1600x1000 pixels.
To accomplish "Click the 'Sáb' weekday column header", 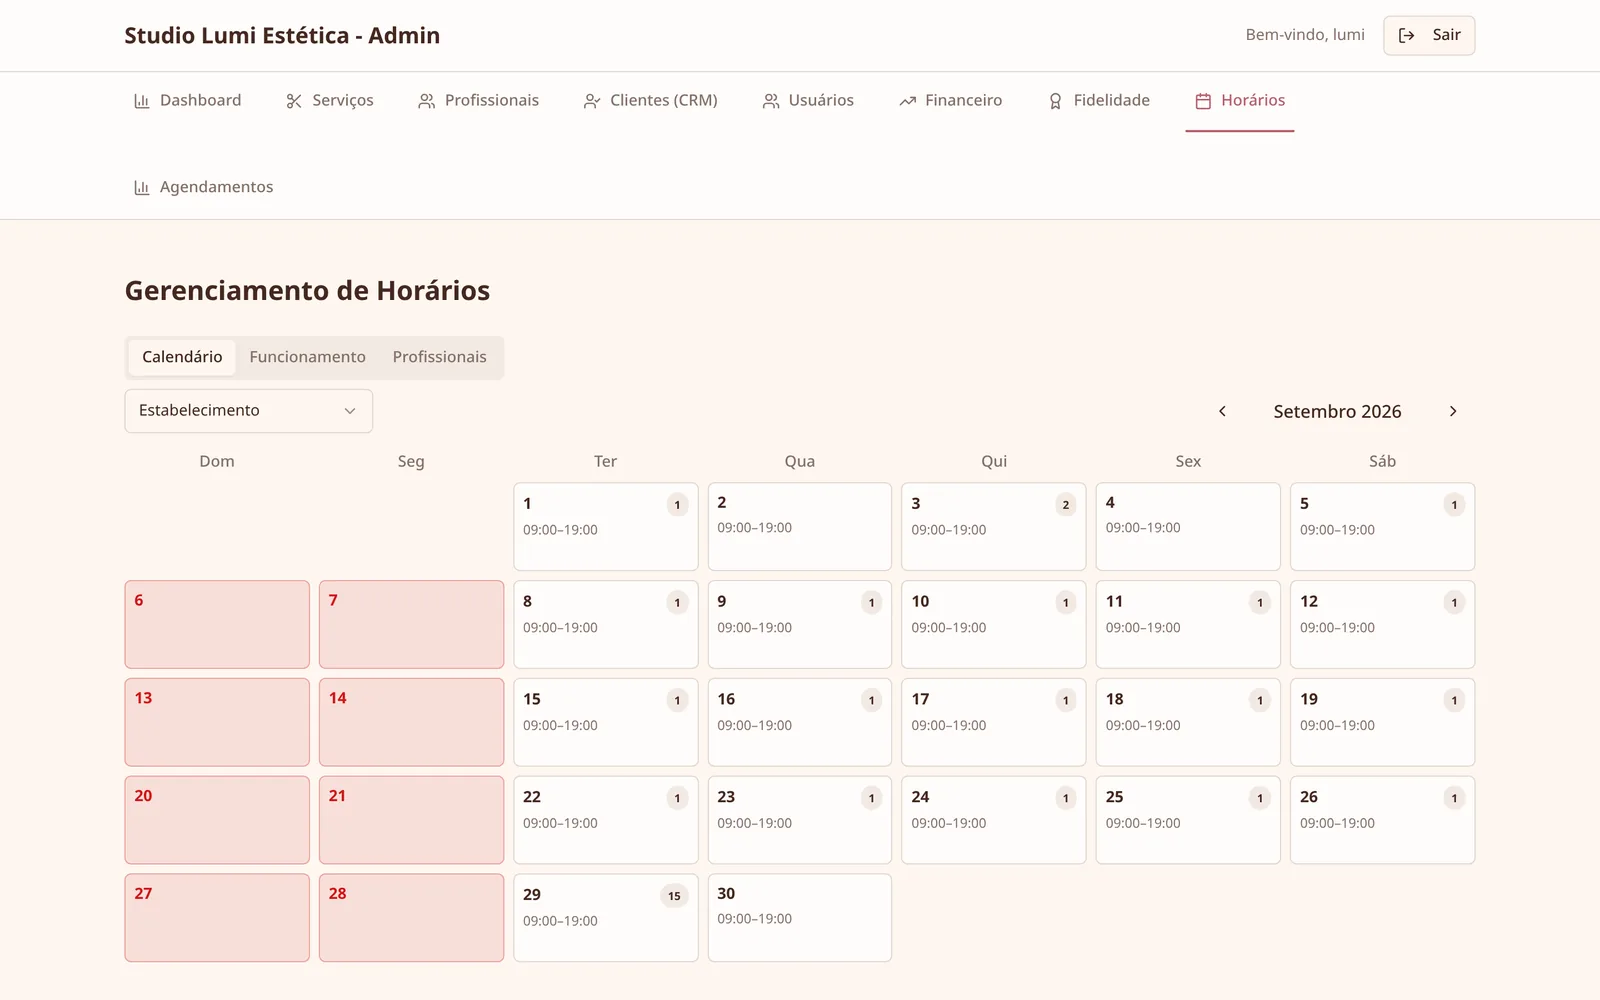I will pos(1382,462).
